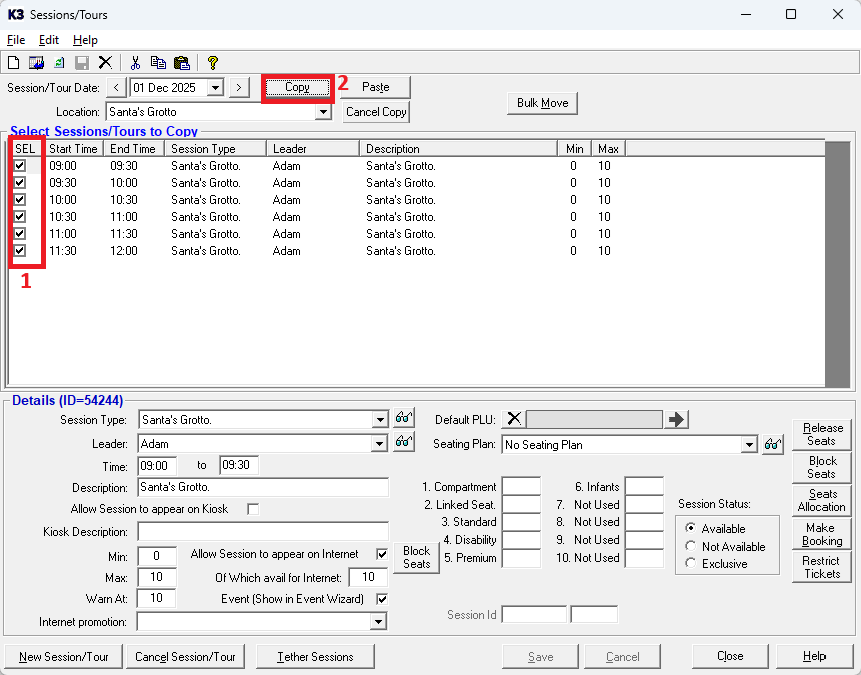The height and width of the screenshot is (675, 861).
Task: Open the Internet promotion dropdown
Action: tap(378, 622)
